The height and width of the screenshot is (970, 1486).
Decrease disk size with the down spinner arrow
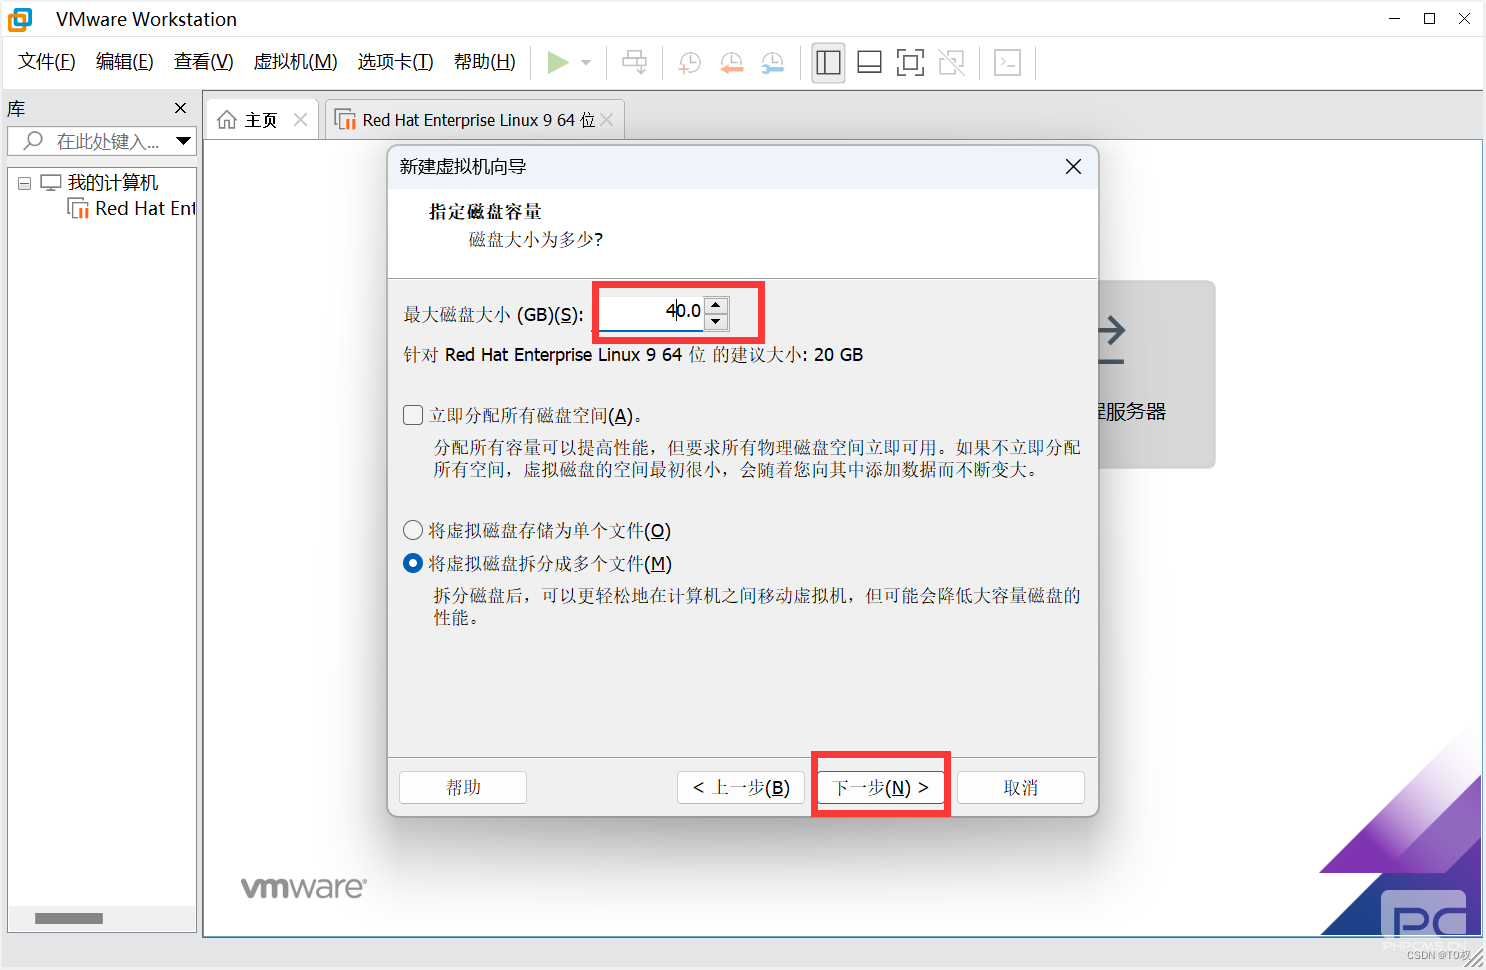[x=716, y=321]
